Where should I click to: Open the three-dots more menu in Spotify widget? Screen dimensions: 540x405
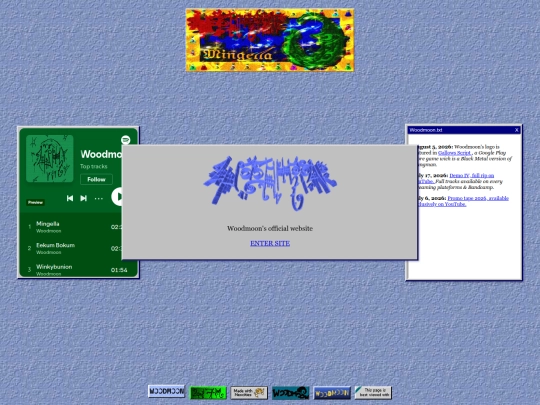(99, 198)
